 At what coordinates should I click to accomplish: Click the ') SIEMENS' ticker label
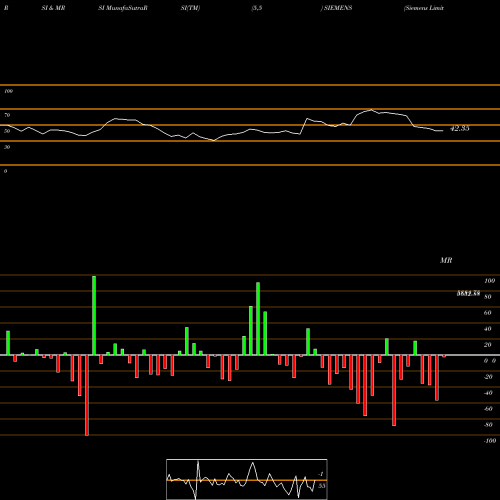pos(336,8)
